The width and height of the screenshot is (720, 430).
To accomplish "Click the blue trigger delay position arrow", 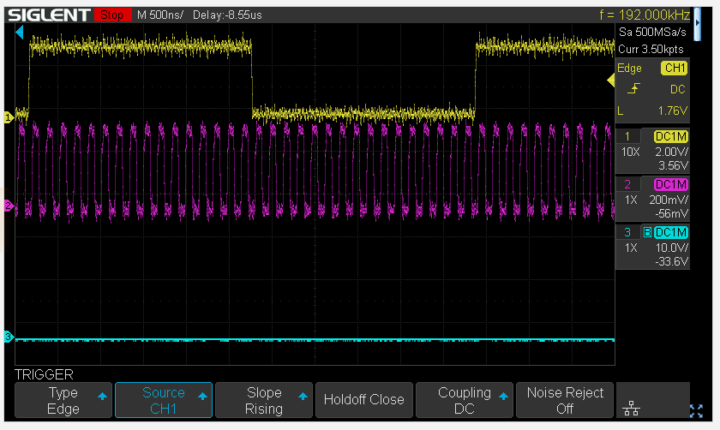I will pyautogui.click(x=19, y=32).
